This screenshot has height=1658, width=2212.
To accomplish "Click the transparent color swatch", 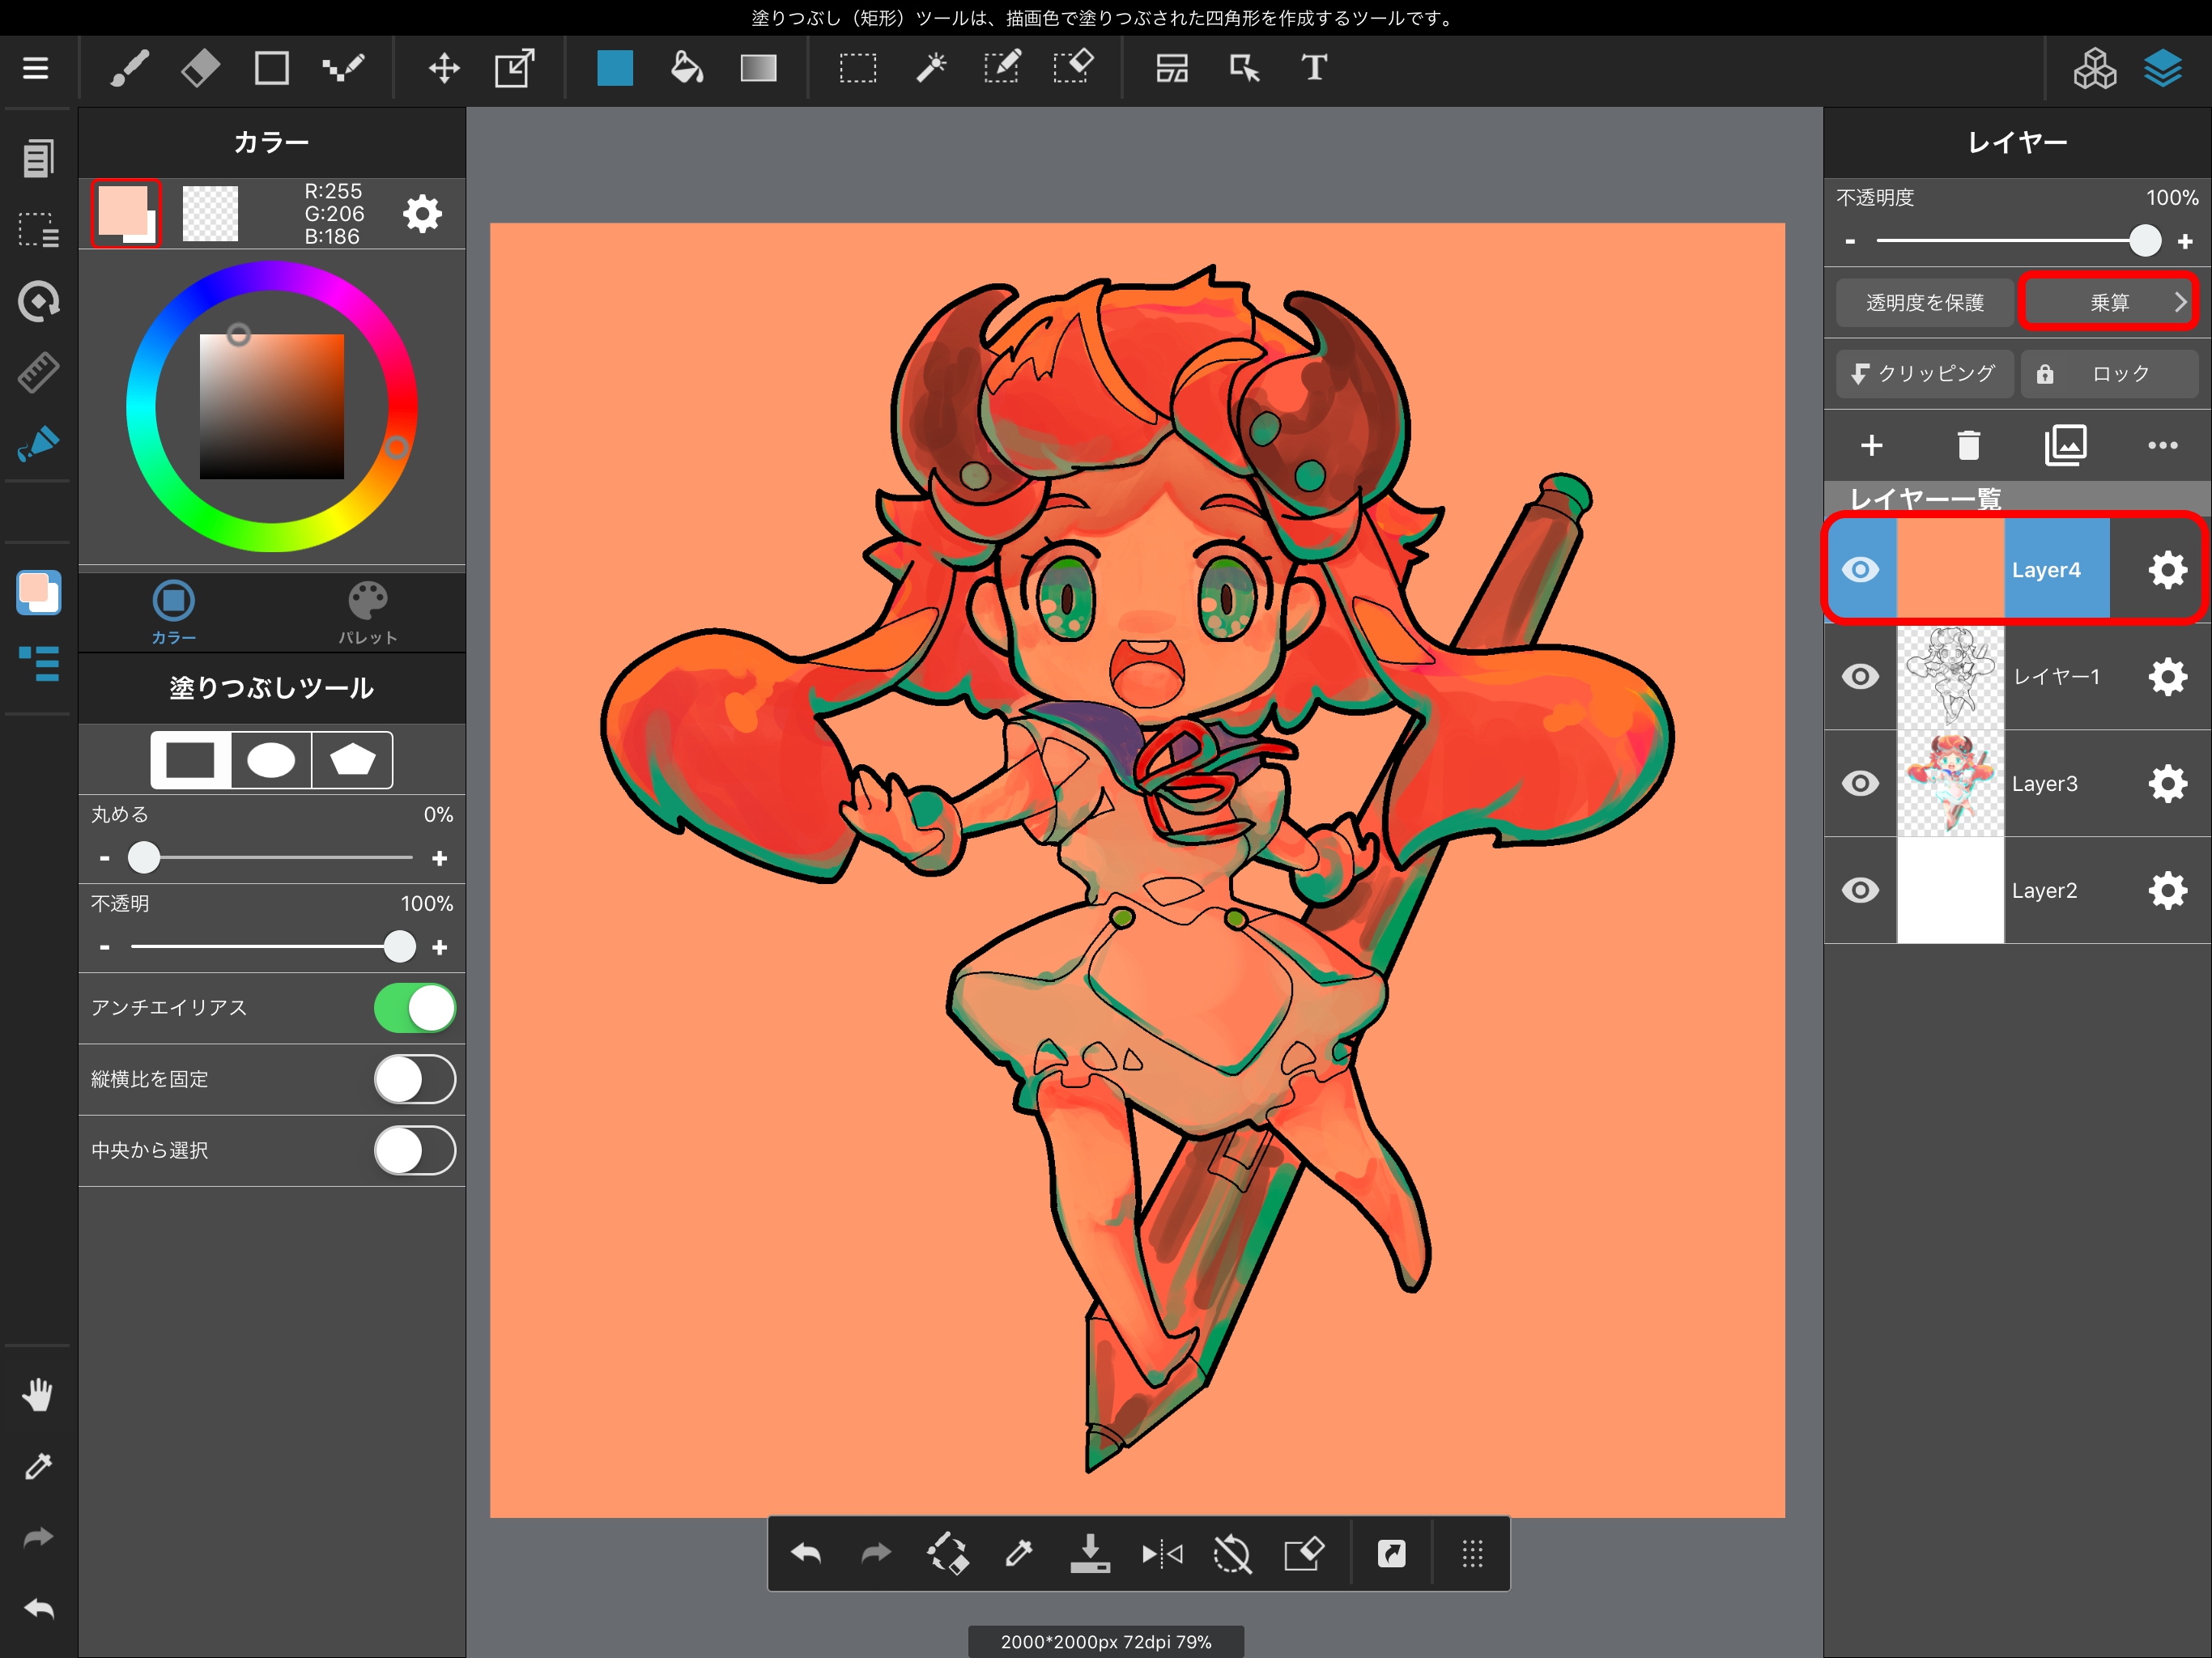I will [x=210, y=213].
